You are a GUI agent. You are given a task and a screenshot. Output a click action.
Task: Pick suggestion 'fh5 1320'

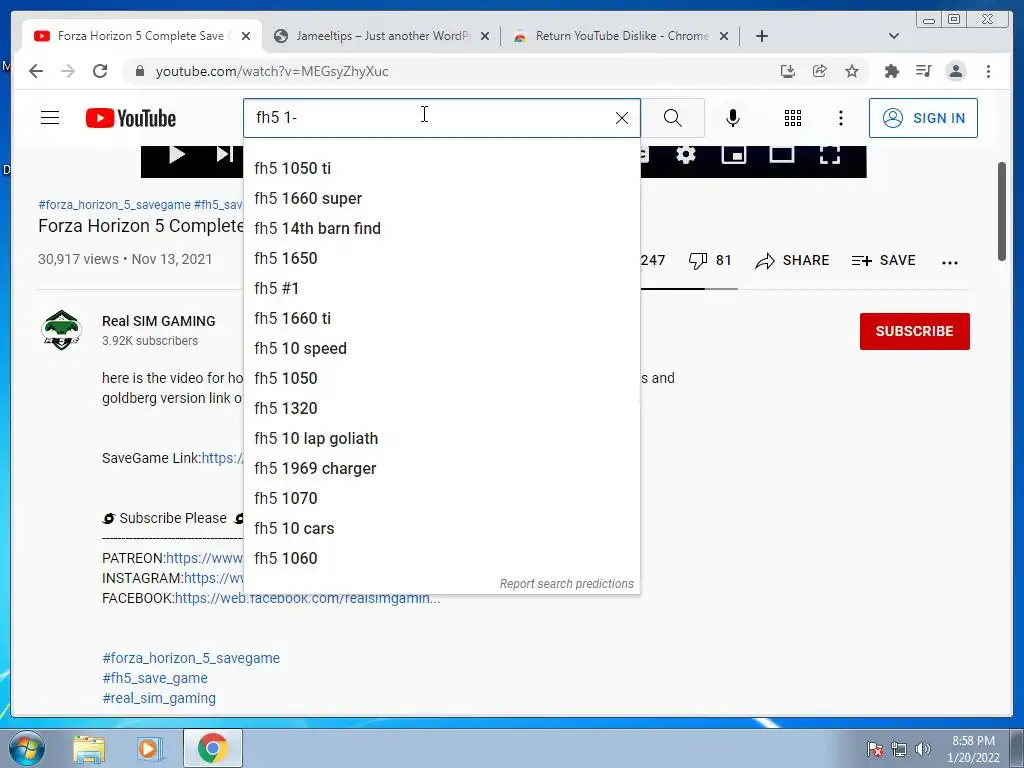pyautogui.click(x=441, y=409)
